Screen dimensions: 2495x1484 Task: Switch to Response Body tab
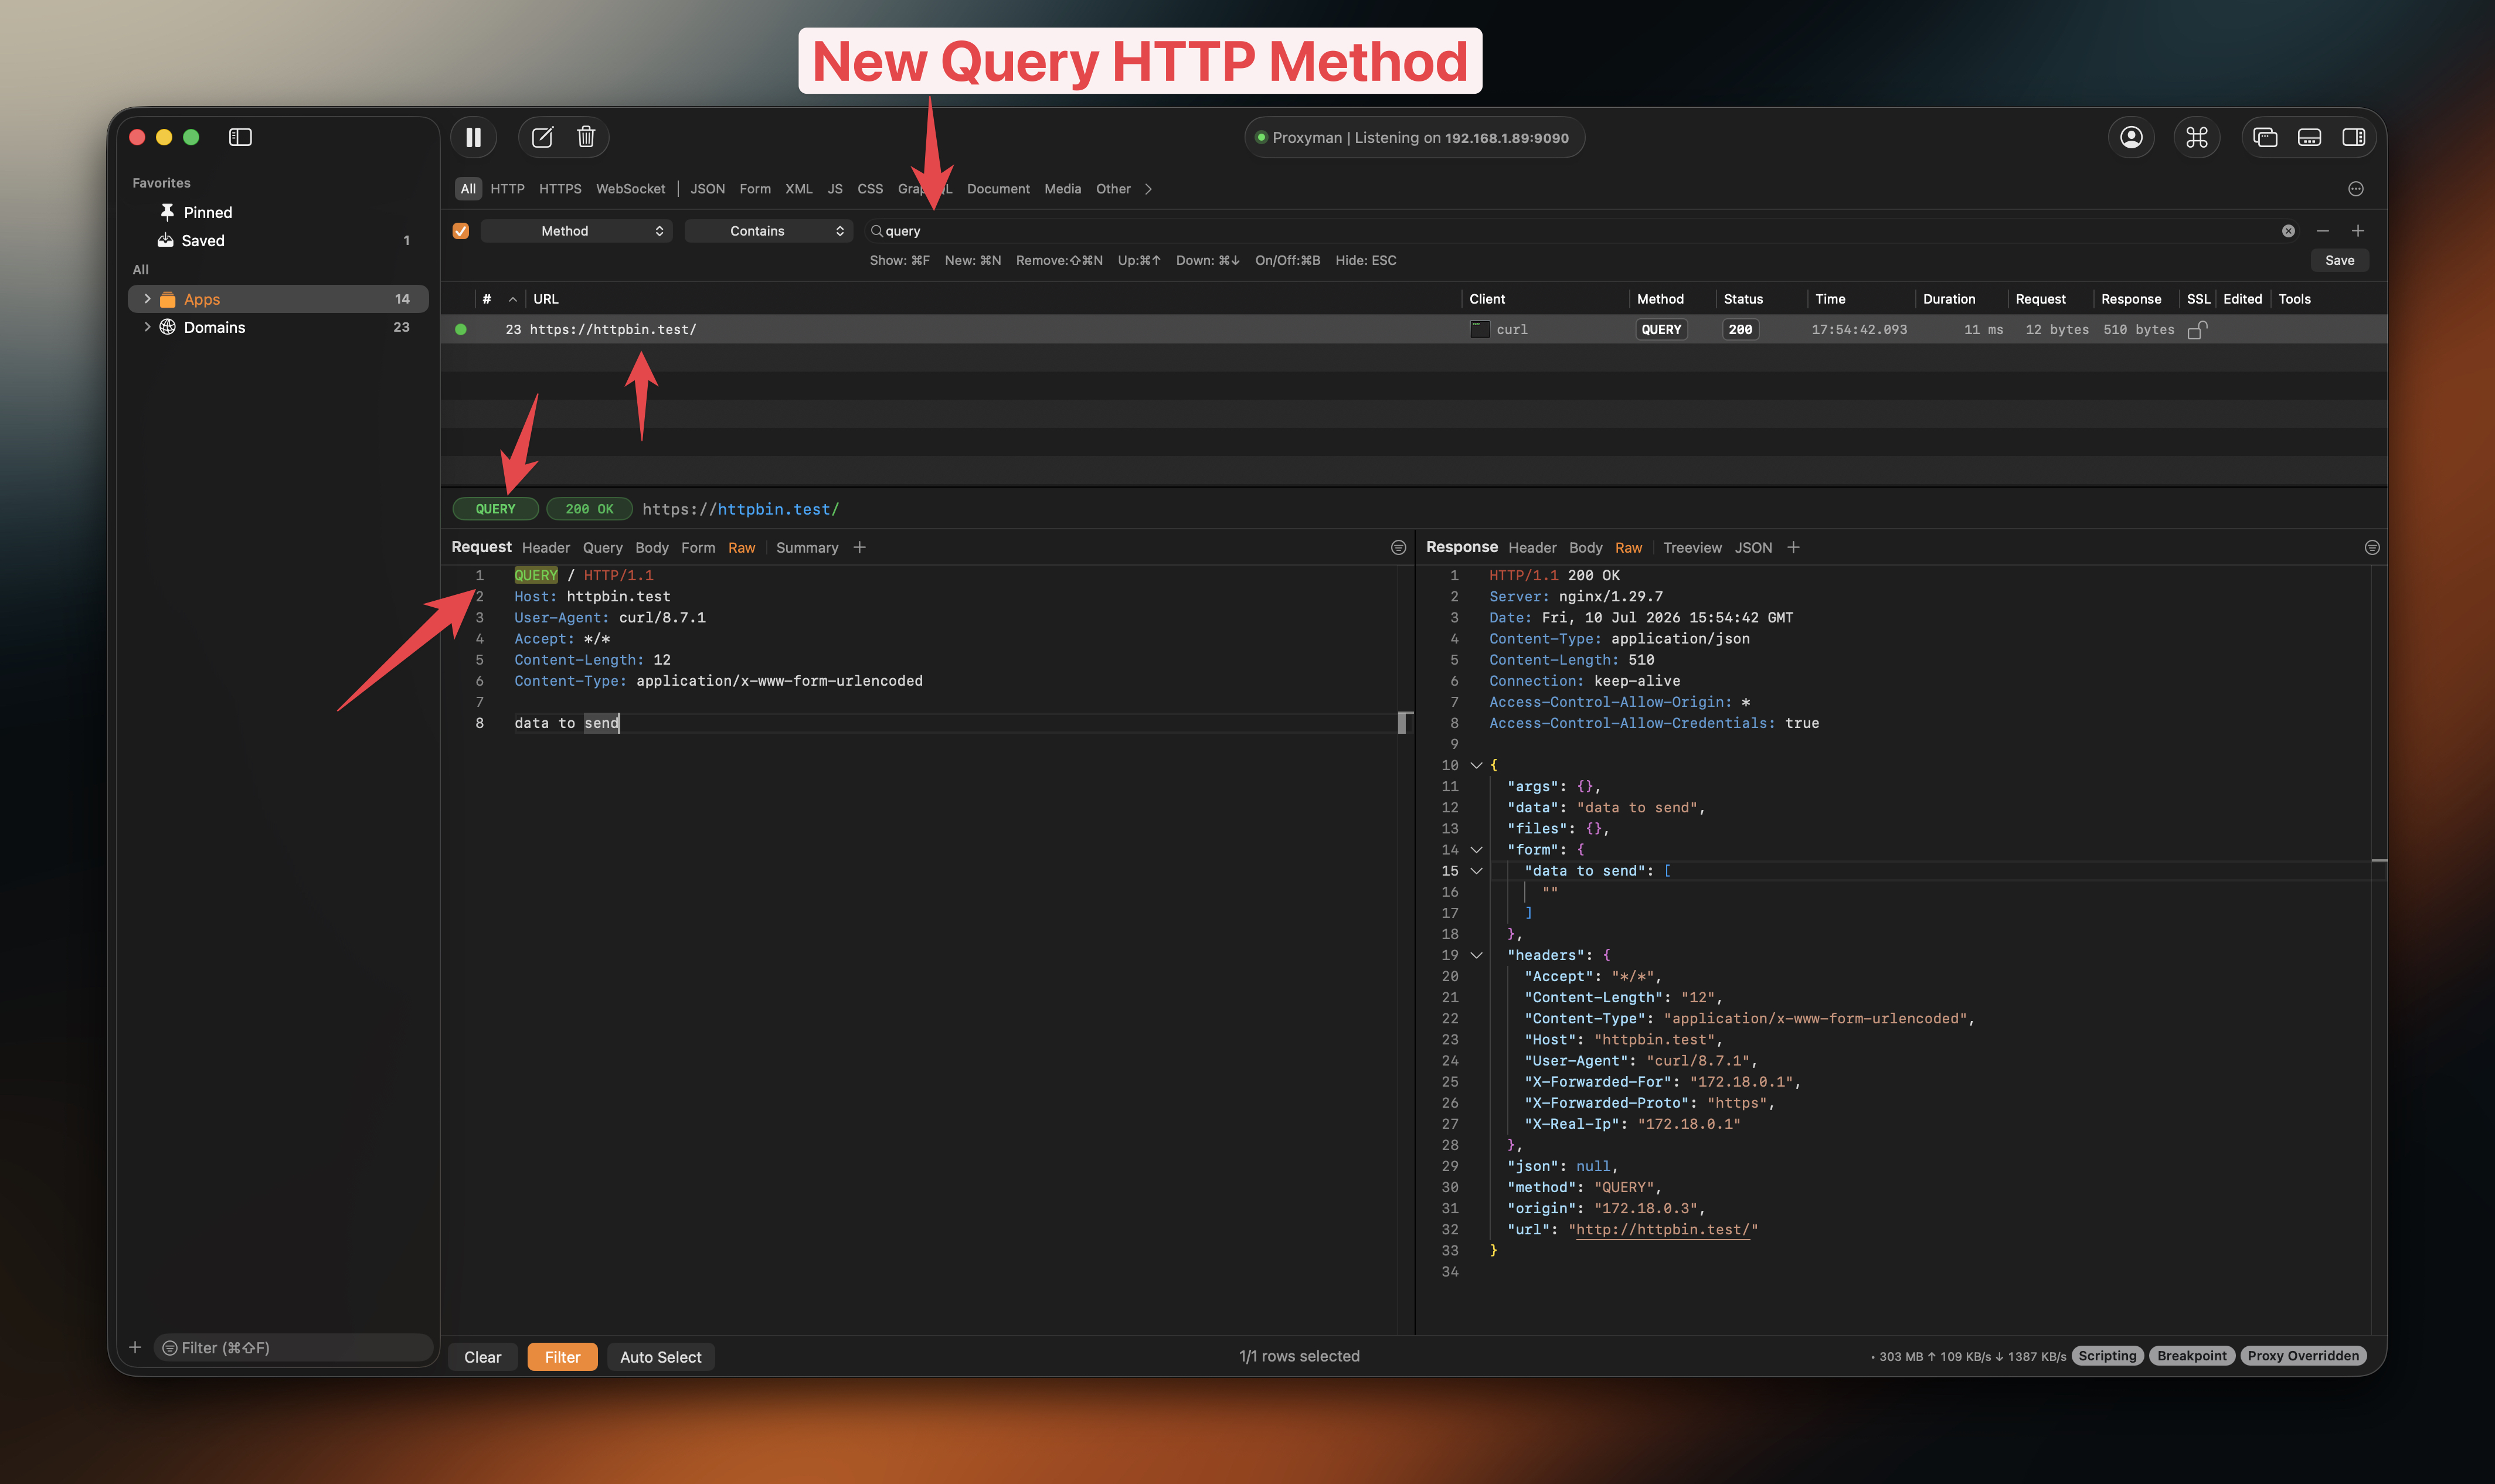coord(1585,548)
